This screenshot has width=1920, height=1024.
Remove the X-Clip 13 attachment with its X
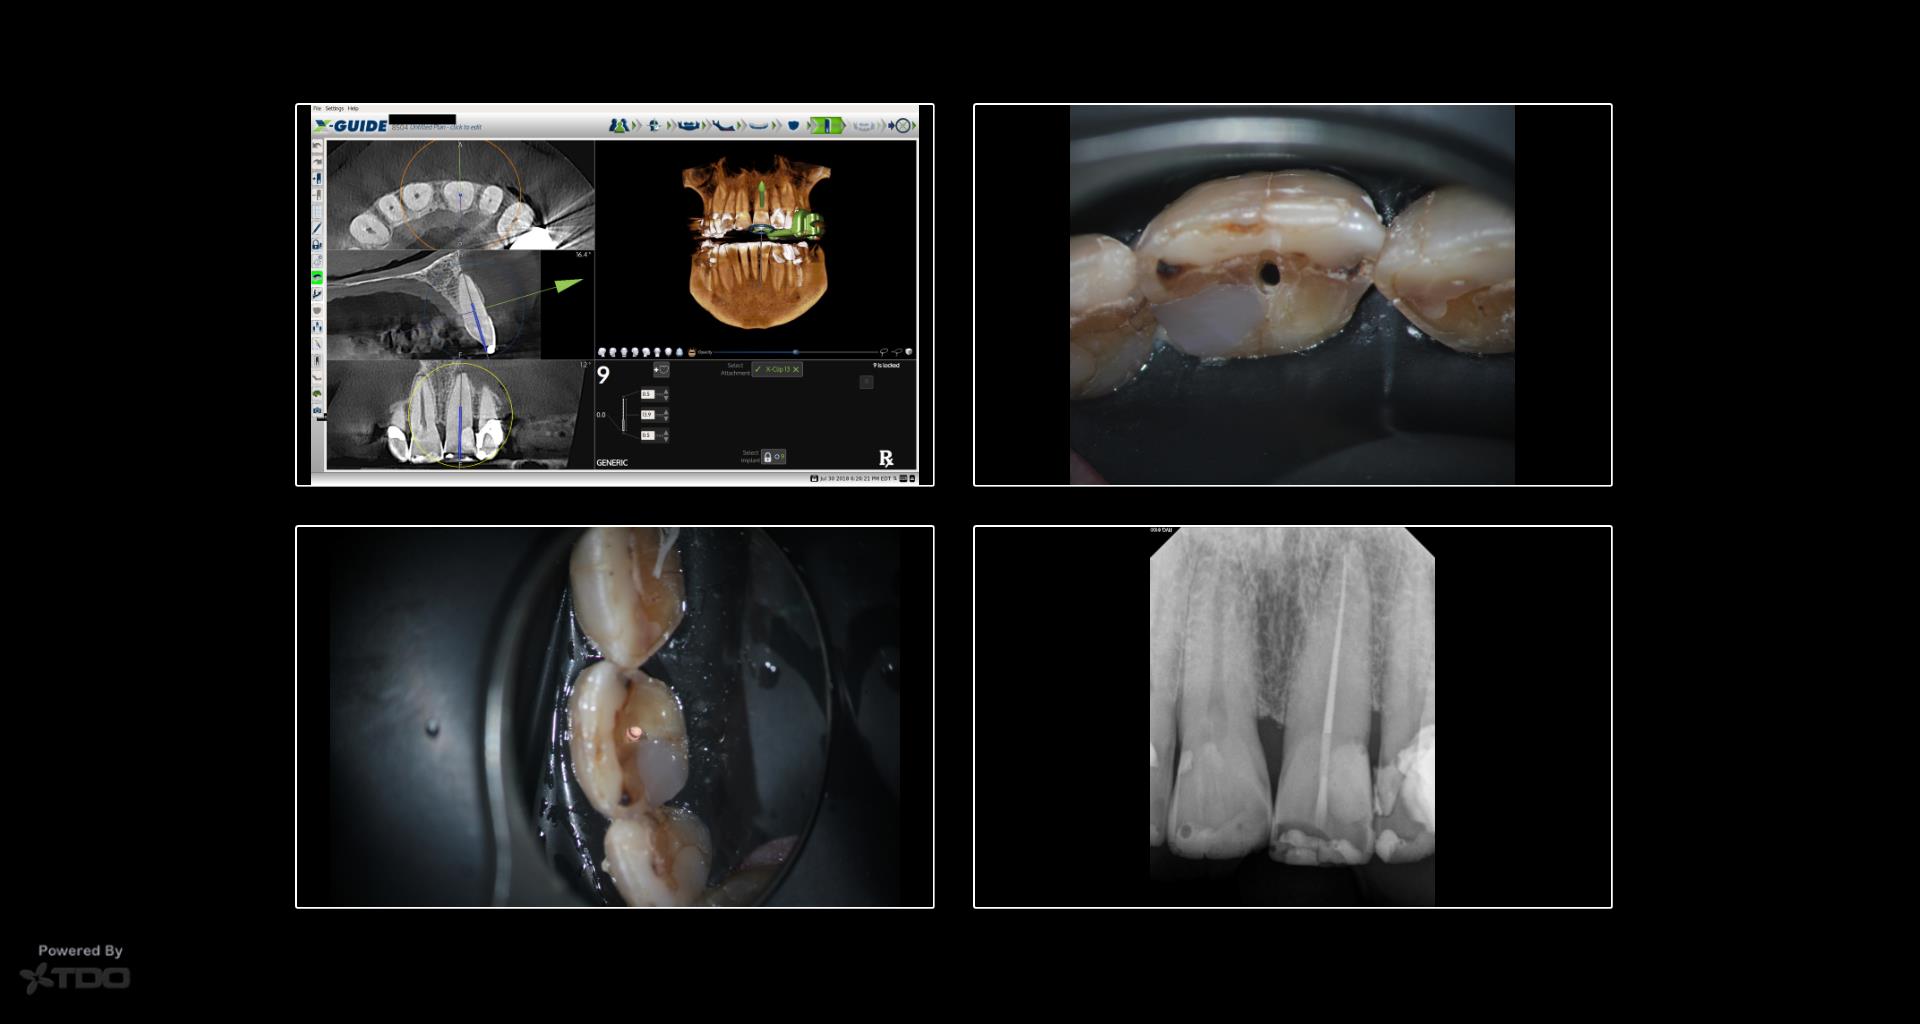click(x=796, y=370)
